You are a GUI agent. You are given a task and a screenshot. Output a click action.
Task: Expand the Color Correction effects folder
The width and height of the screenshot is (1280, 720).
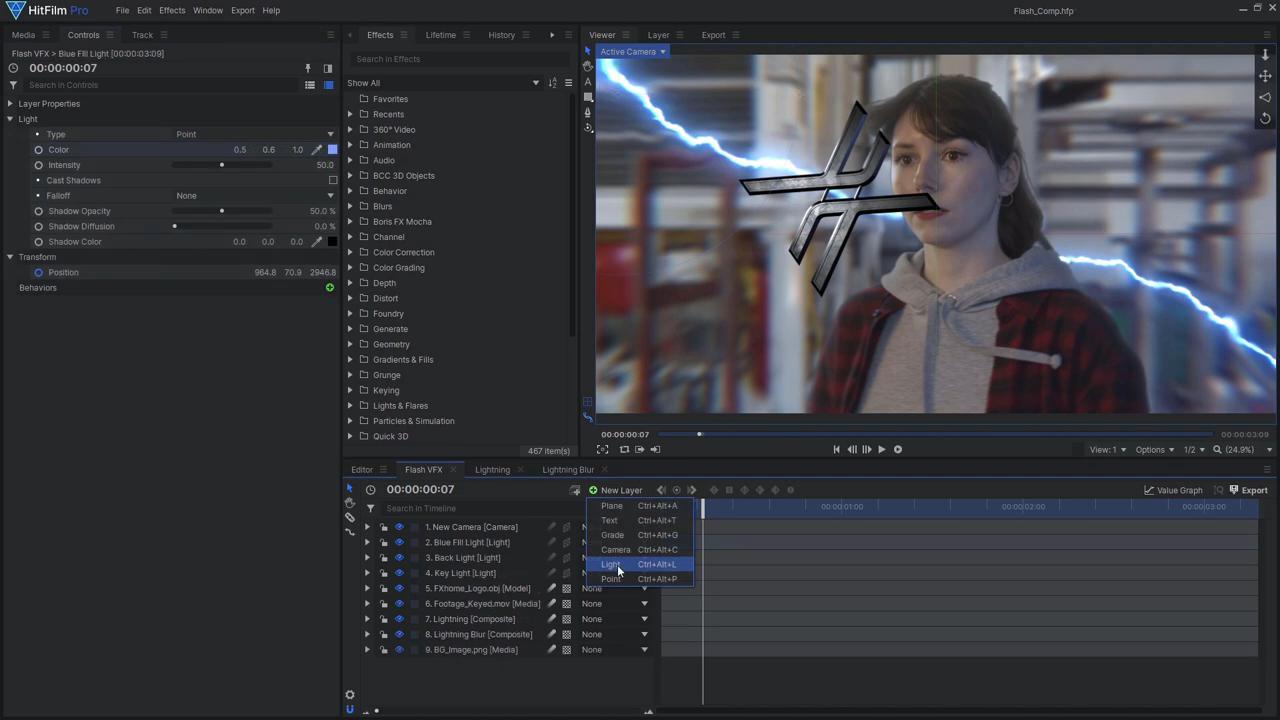tap(350, 252)
